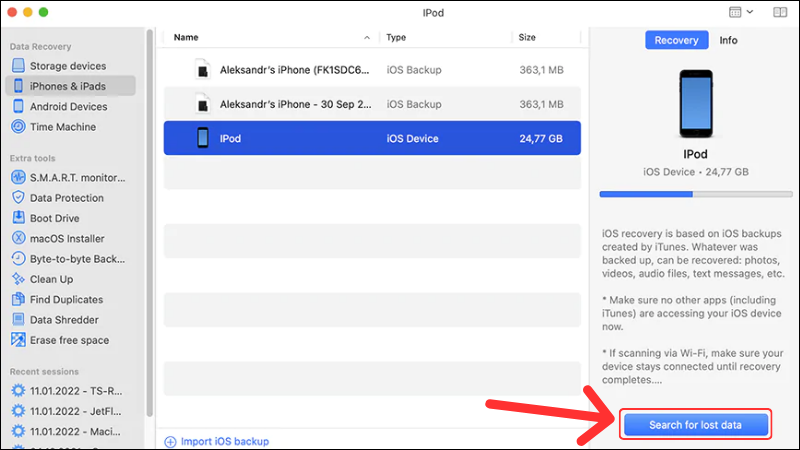Click the iOS Device type cell of IPod row

412,139
